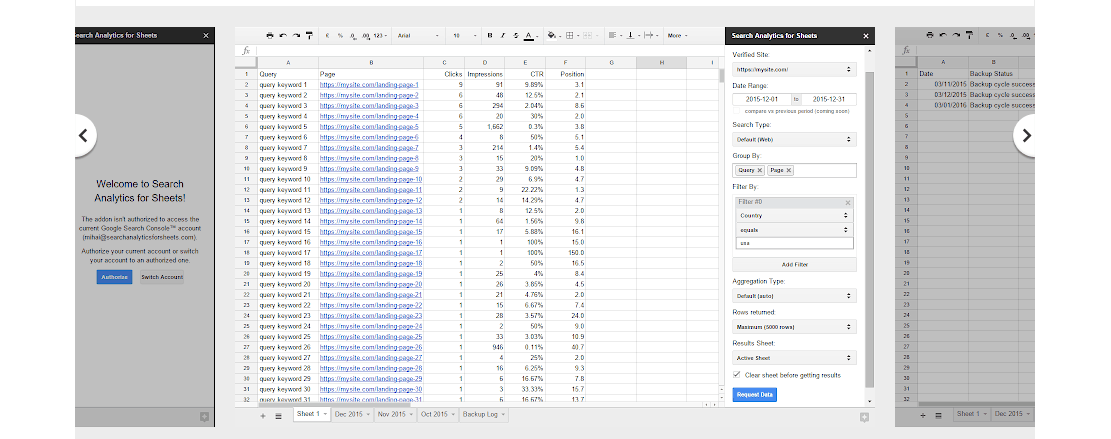1111x439 pixels.
Task: Click the undo arrow icon
Action: (x=283, y=36)
